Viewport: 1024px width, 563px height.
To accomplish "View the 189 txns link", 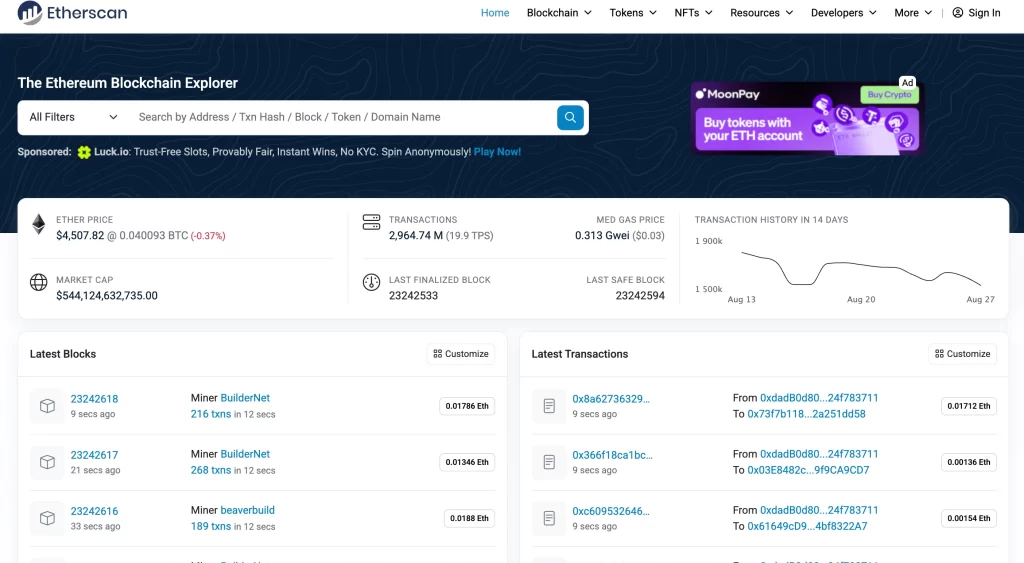I will [x=211, y=526].
